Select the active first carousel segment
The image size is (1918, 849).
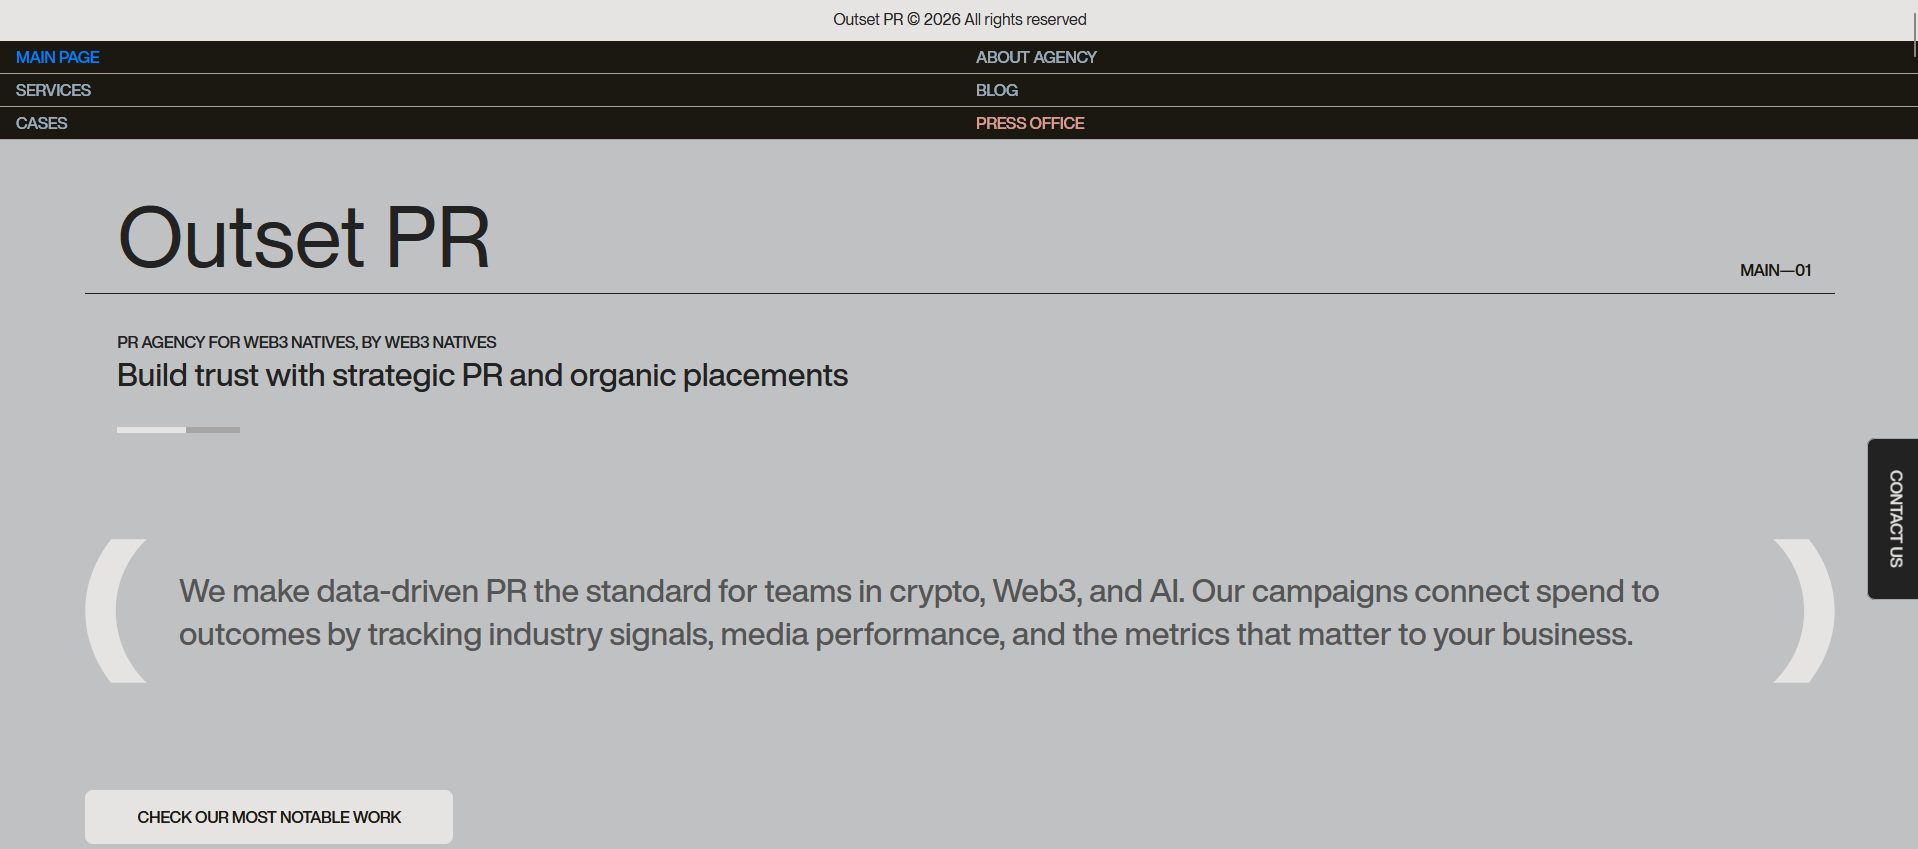150,429
